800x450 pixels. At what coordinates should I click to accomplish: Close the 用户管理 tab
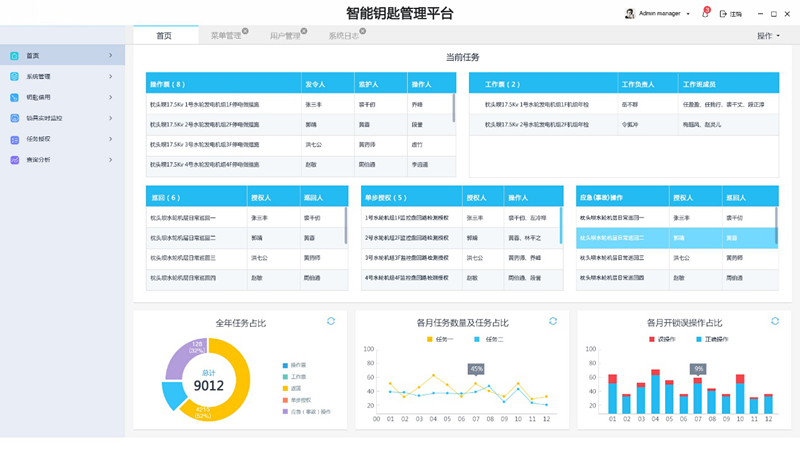(x=305, y=32)
